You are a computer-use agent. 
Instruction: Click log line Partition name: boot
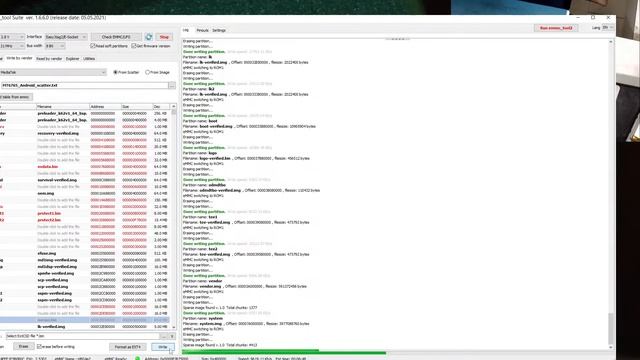pyautogui.click(x=200, y=121)
